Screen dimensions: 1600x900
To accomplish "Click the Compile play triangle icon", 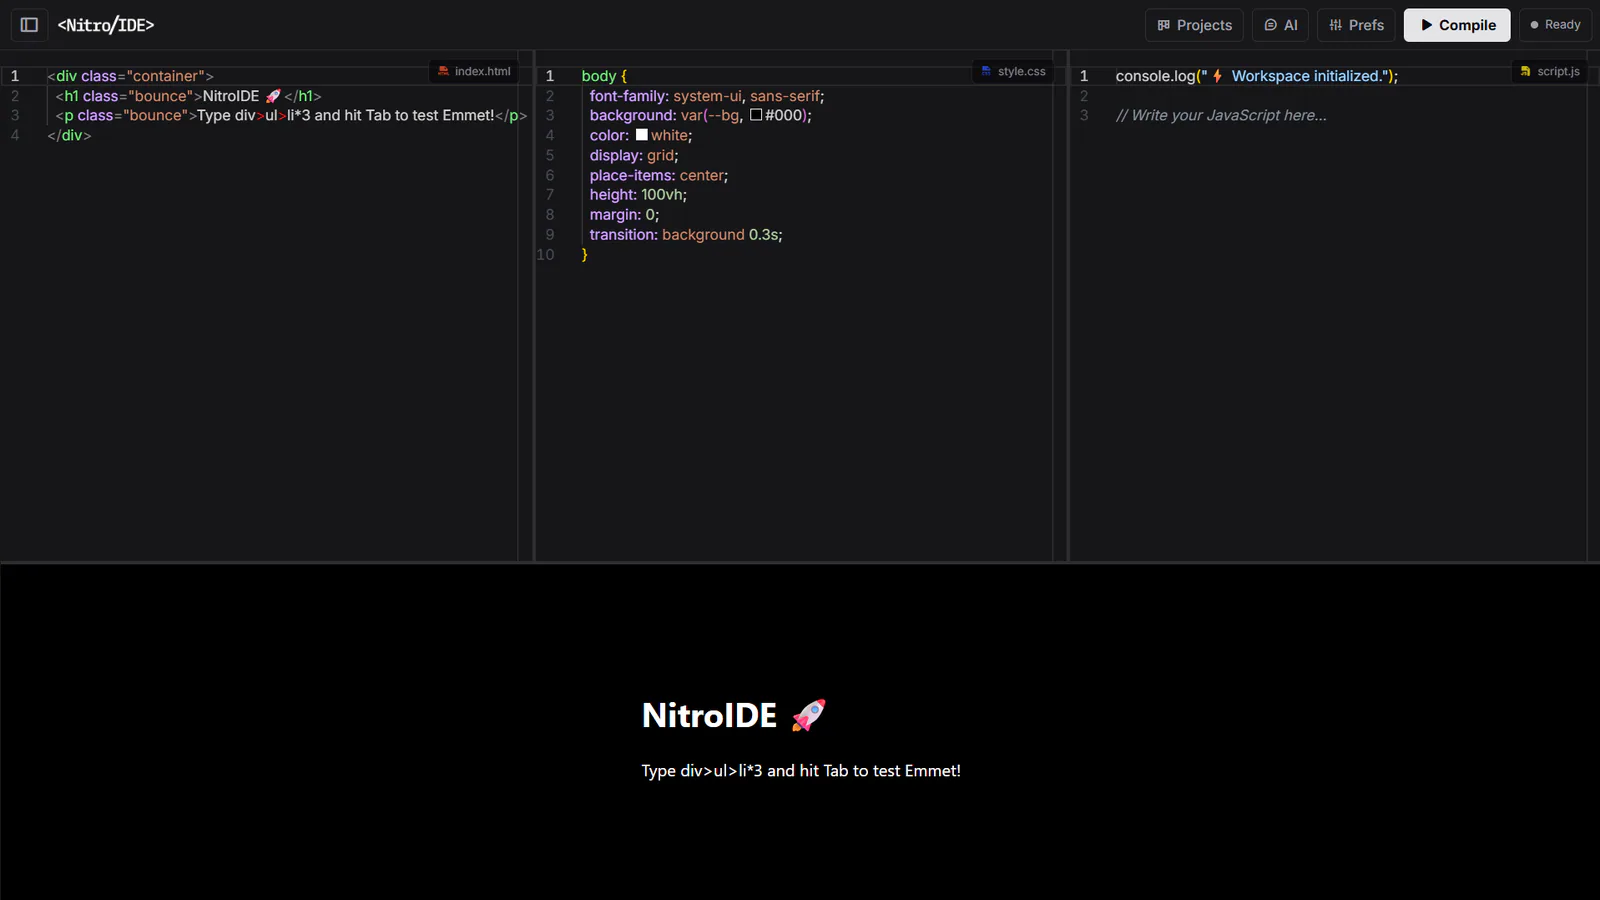I will [x=1427, y=25].
